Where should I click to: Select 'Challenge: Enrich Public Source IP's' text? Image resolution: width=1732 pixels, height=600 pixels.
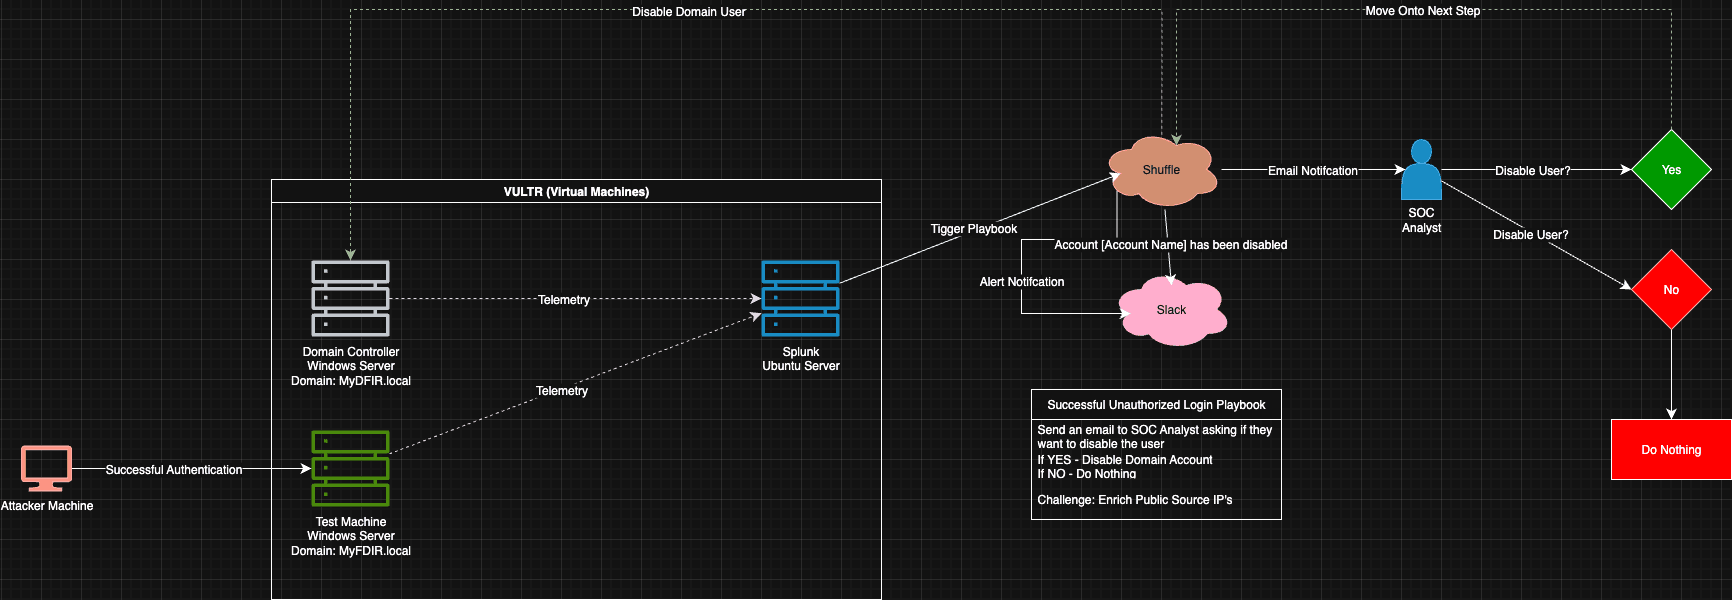1135,500
